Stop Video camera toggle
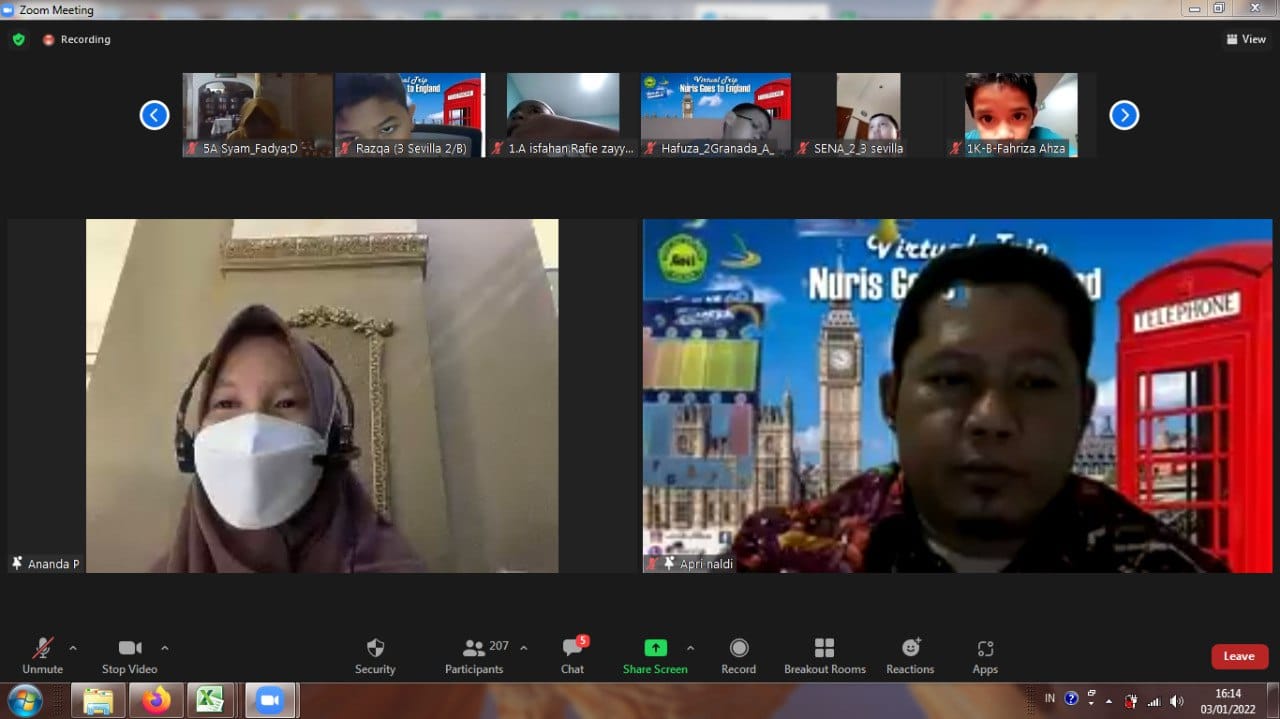This screenshot has height=719, width=1280. click(x=129, y=655)
